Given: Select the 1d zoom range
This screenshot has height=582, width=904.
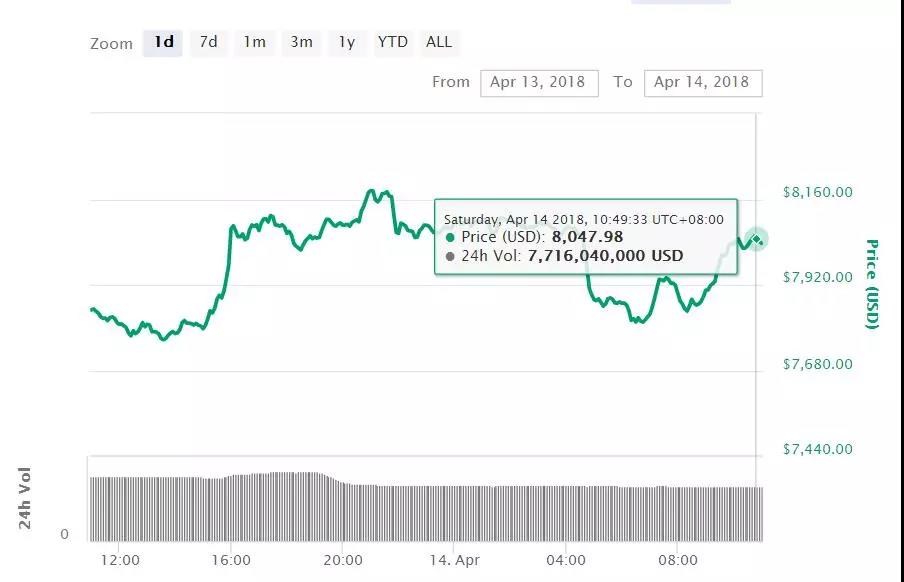Looking at the screenshot, I should (163, 42).
